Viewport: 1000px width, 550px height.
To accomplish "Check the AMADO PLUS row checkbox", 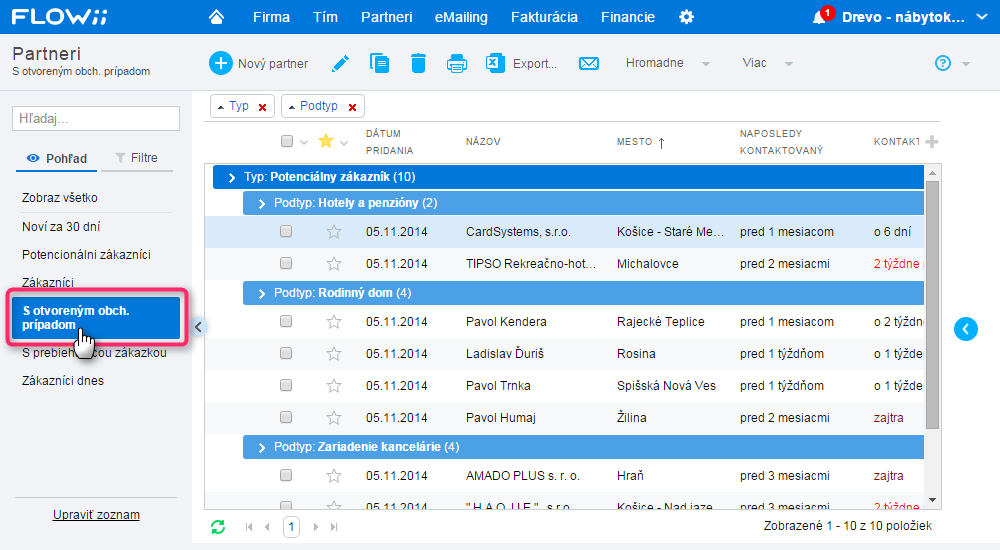I will pyautogui.click(x=286, y=475).
